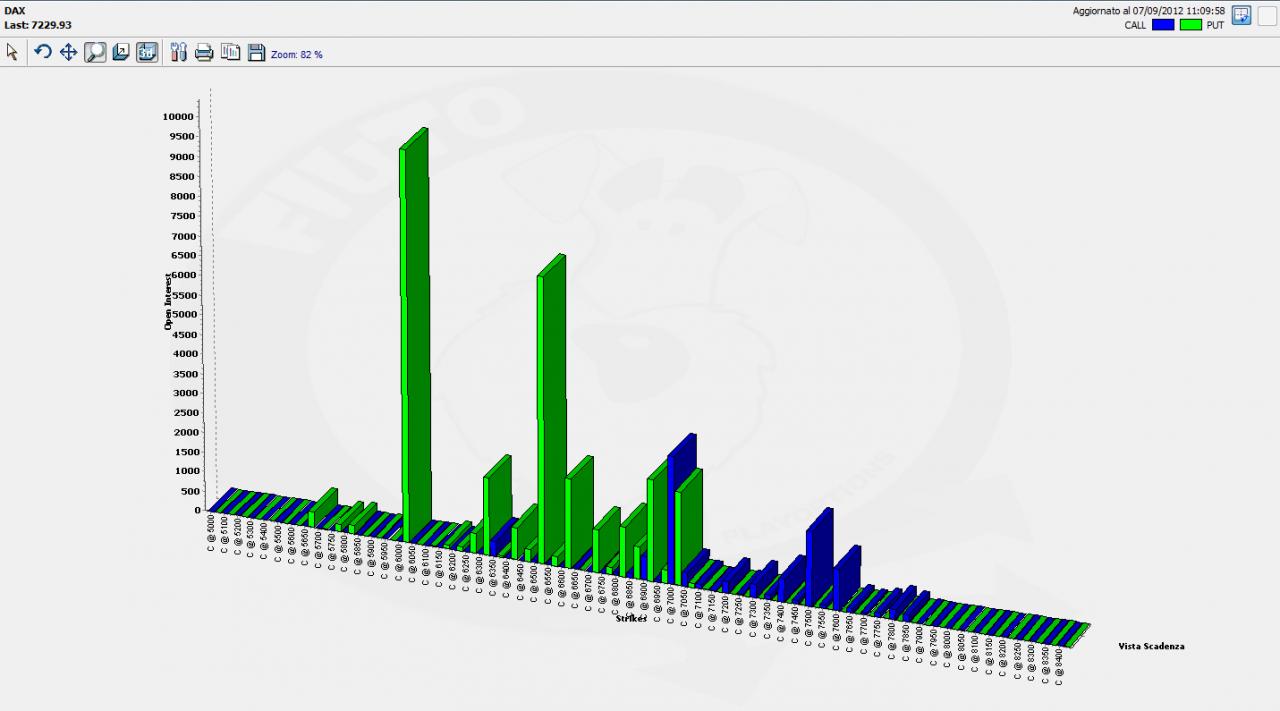1280x711 pixels.
Task: Open chart settings tools icon
Action: (x=179, y=52)
